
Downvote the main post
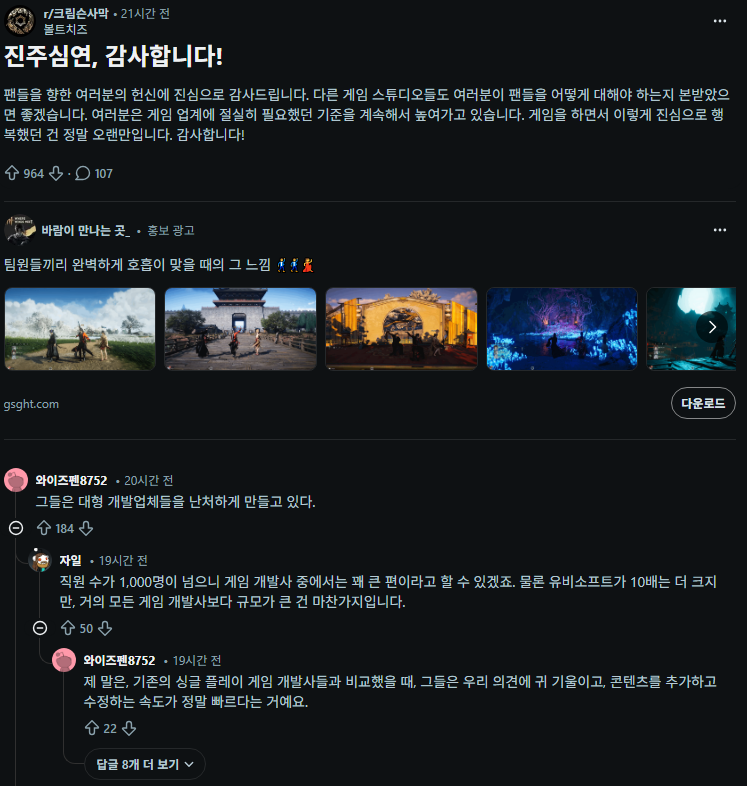pos(56,173)
